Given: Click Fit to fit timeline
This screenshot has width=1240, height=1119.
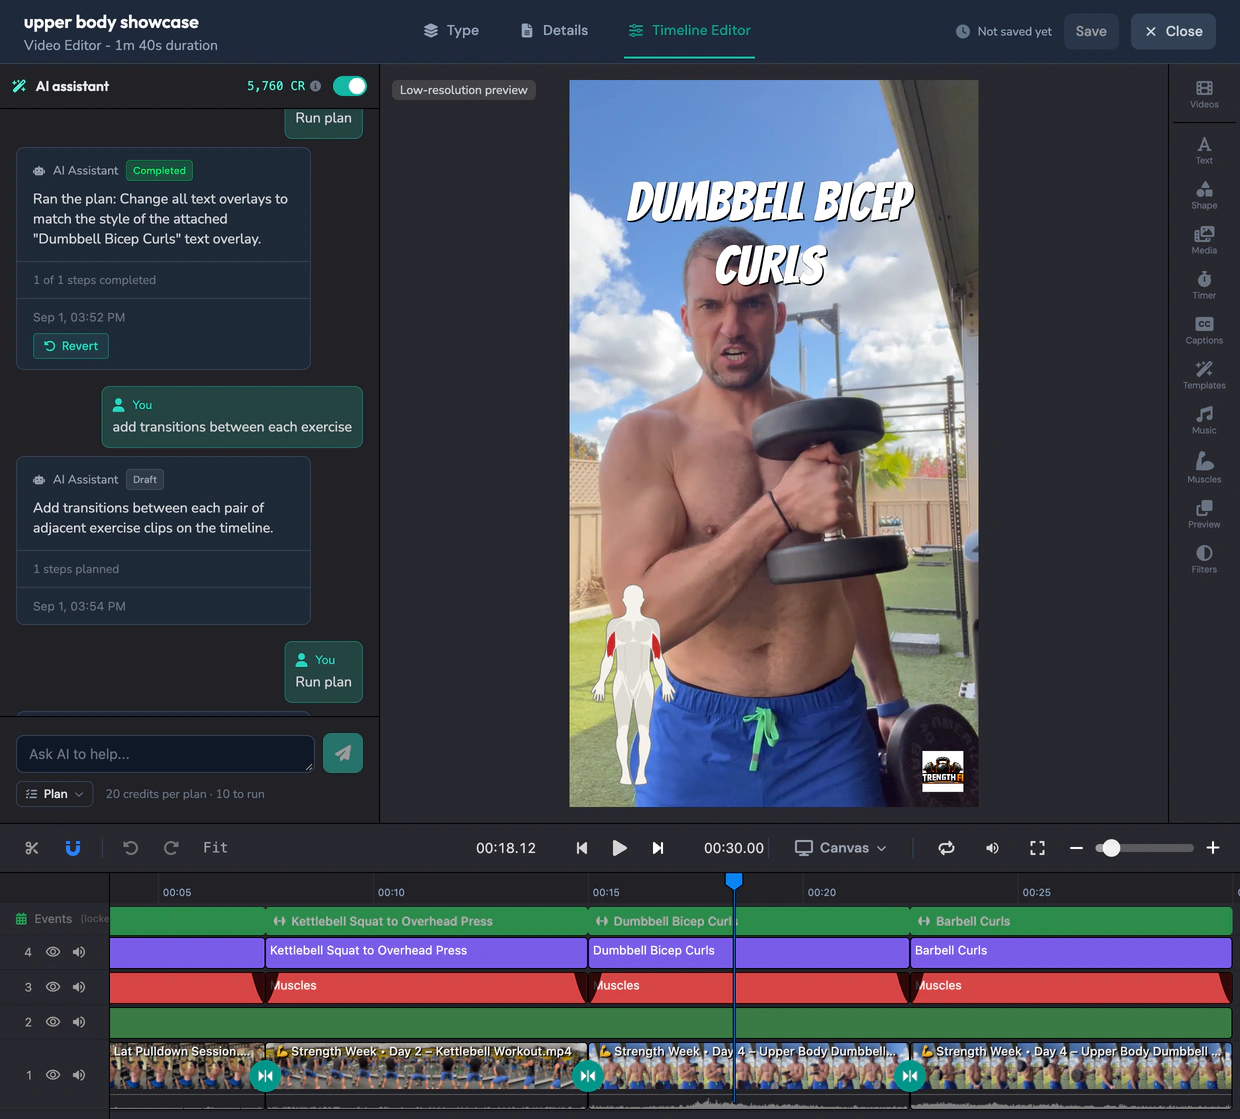Looking at the screenshot, I should [215, 848].
